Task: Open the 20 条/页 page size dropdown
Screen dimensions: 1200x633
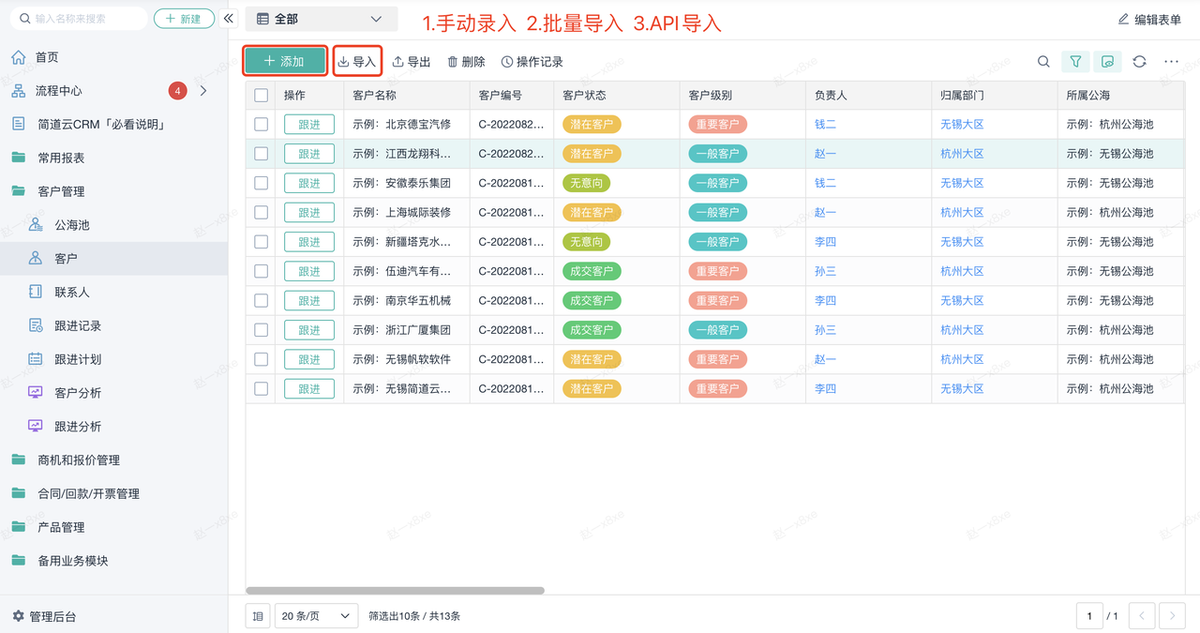Action: (x=316, y=616)
